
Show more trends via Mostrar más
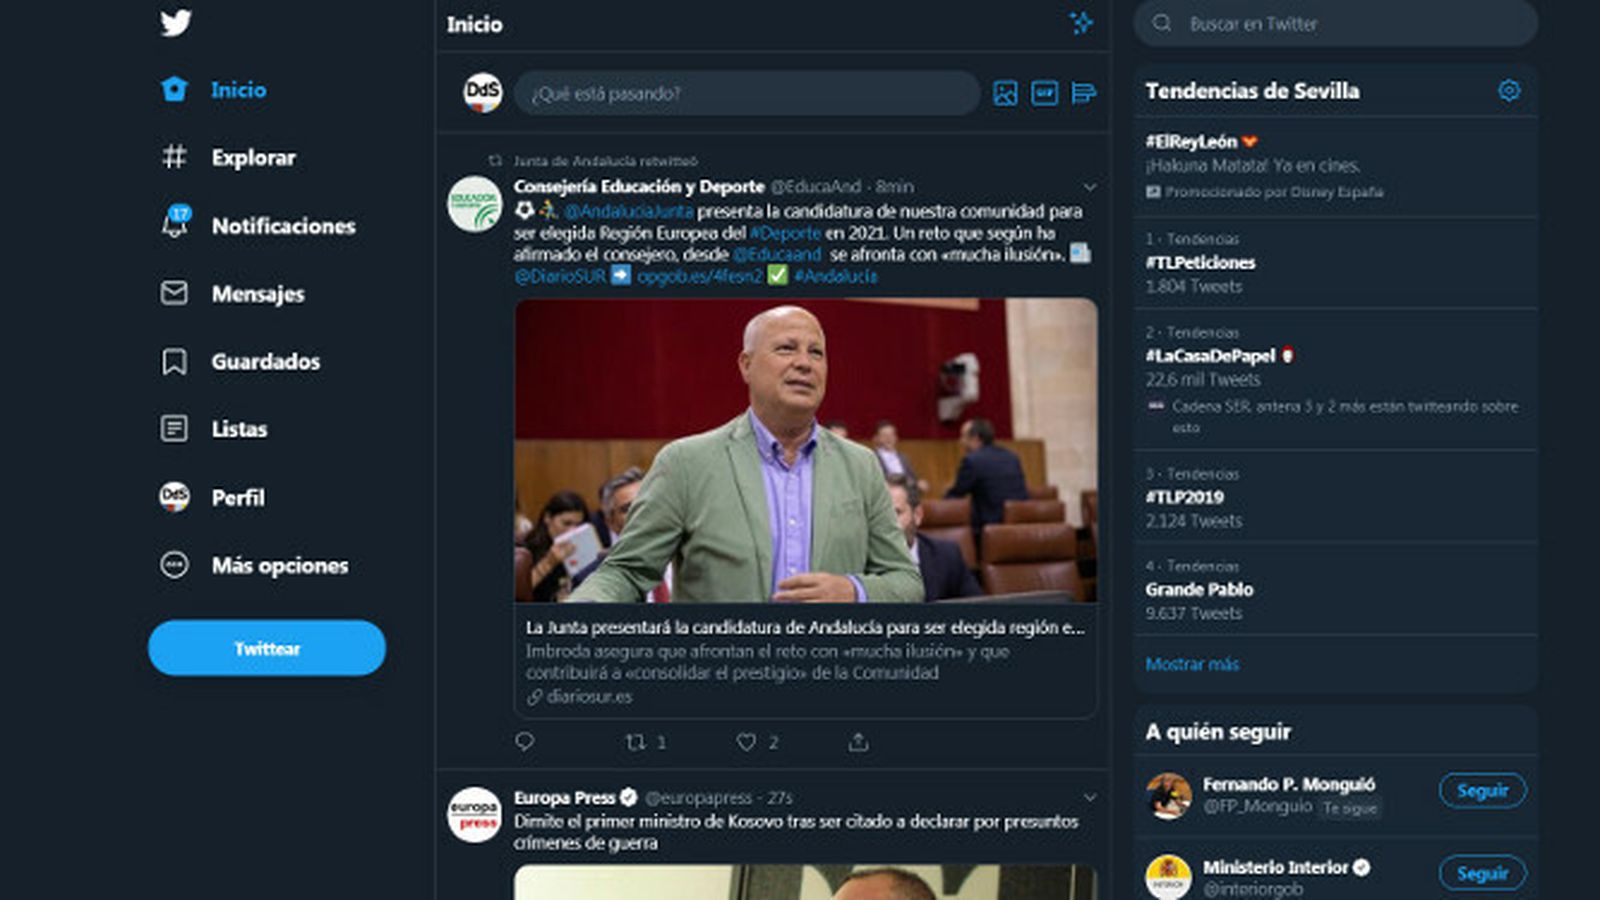[x=1192, y=664]
